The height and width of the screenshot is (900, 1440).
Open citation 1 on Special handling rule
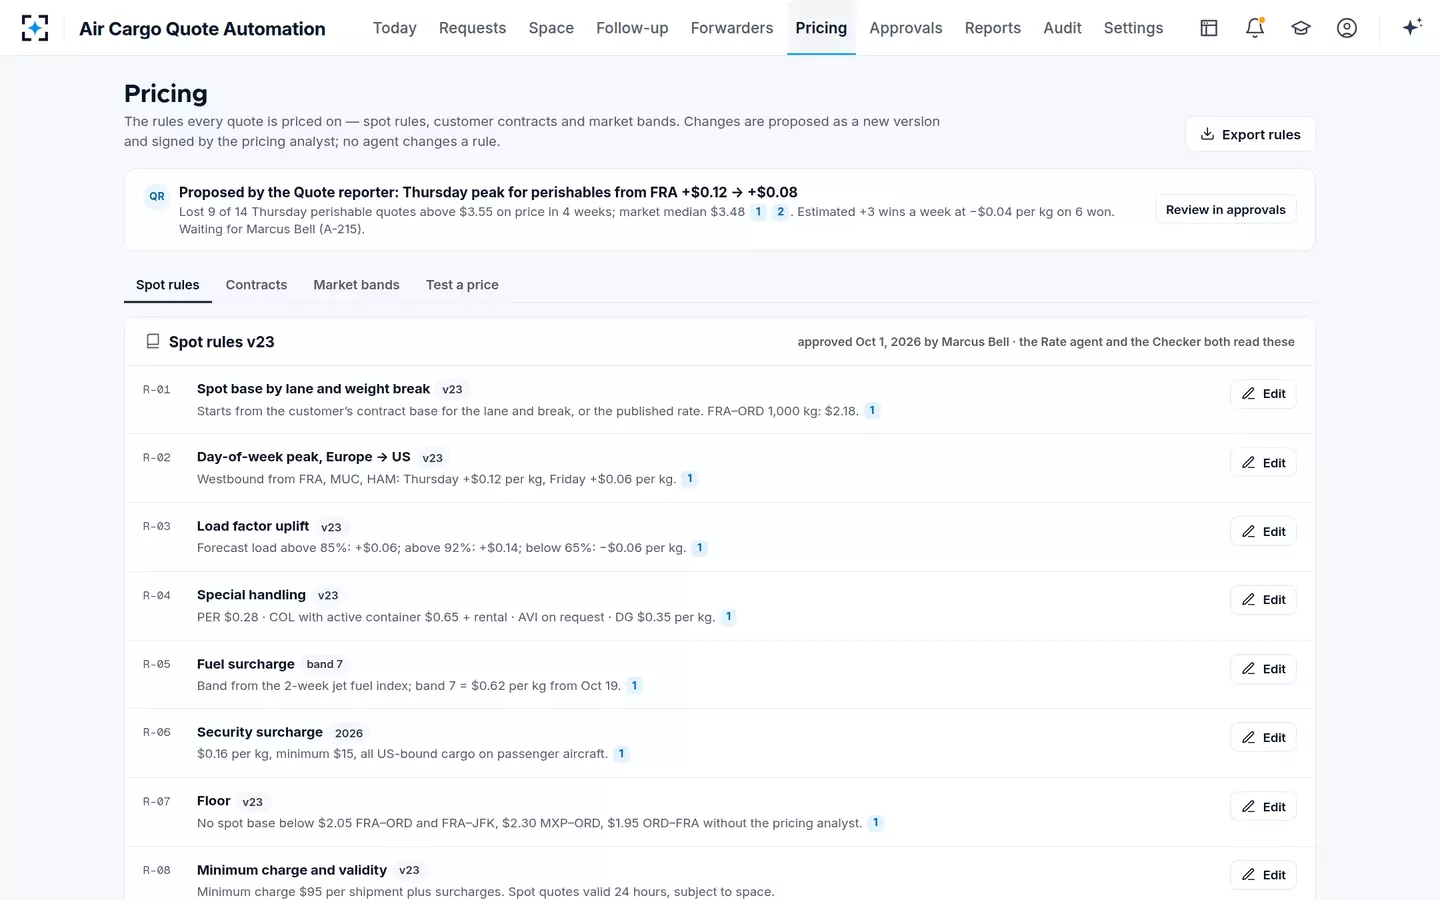[x=729, y=617]
